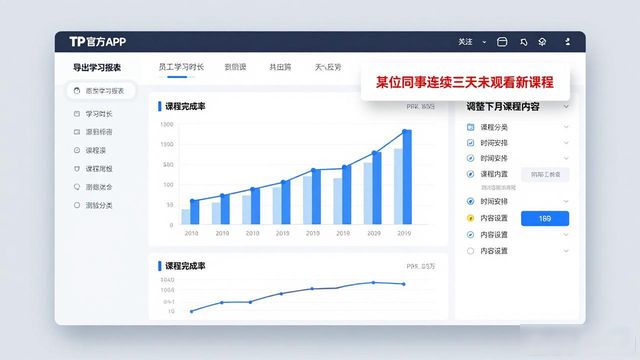This screenshot has height=360, width=640.
Task: Open the 学习时长 sidebar item
Action: click(98, 113)
